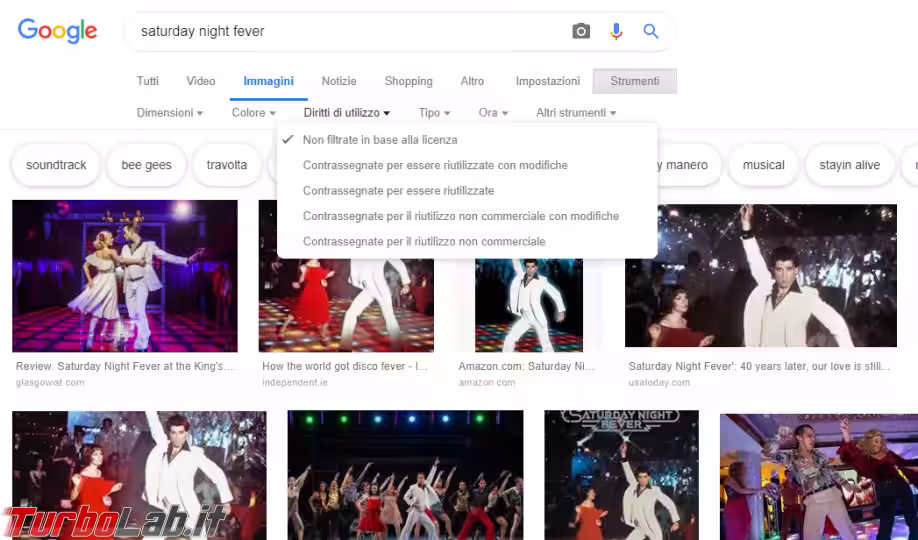The image size is (918, 540).
Task: Click the stayin alive suggestion chip
Action: point(850,165)
